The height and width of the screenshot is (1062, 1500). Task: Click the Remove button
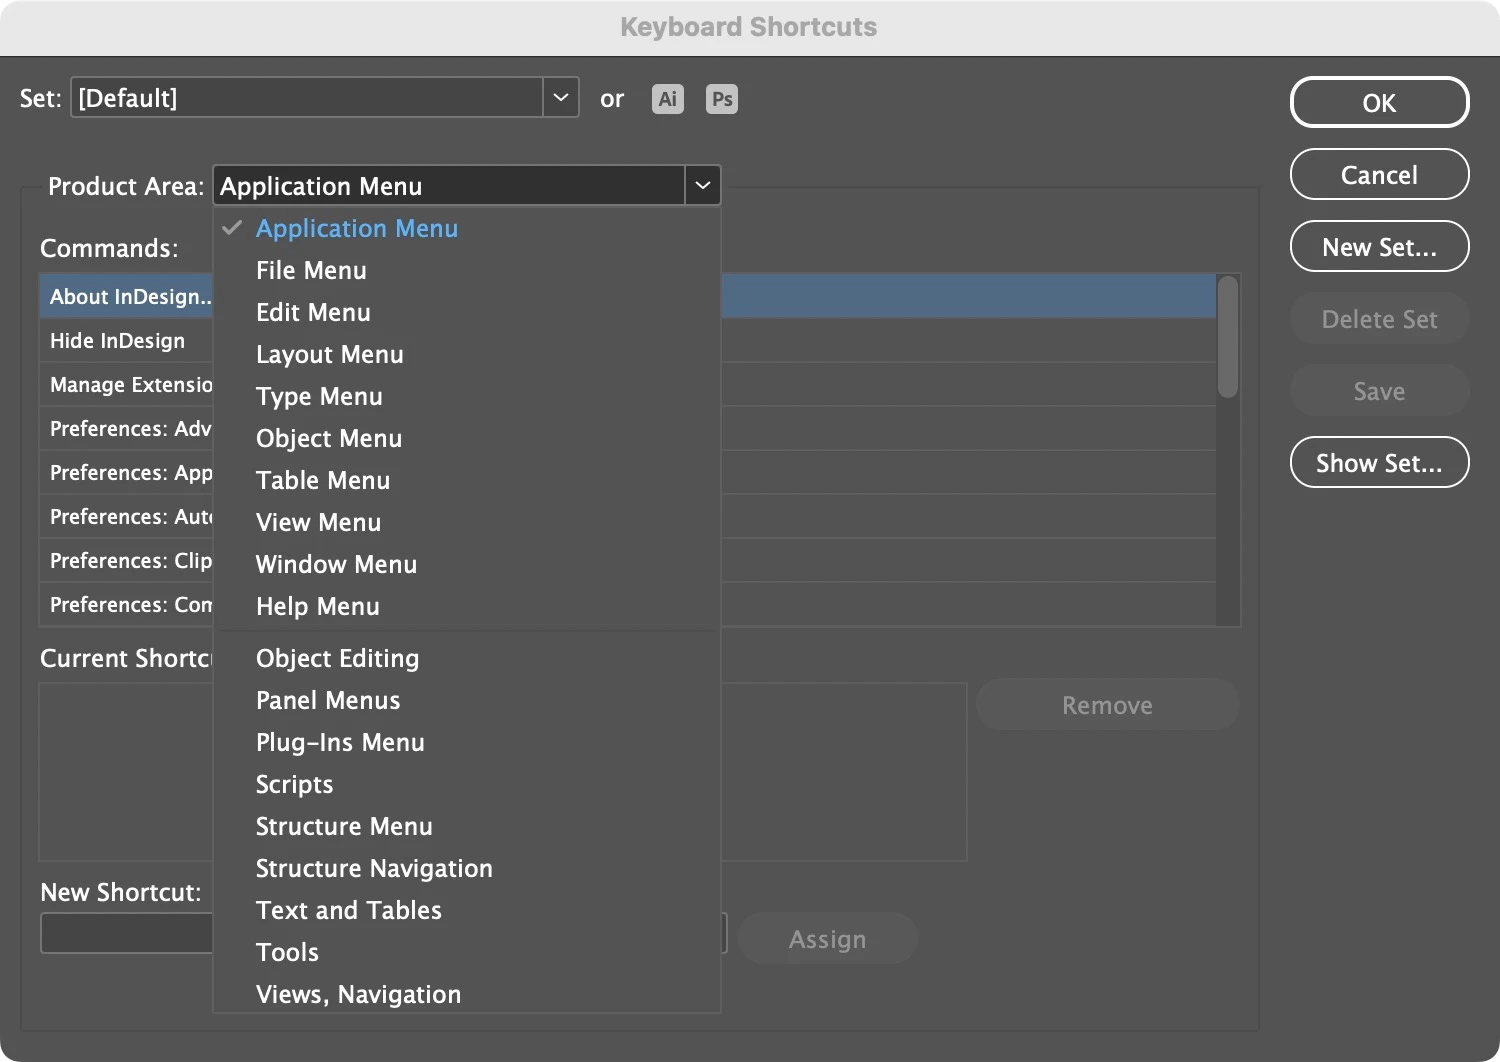point(1107,705)
